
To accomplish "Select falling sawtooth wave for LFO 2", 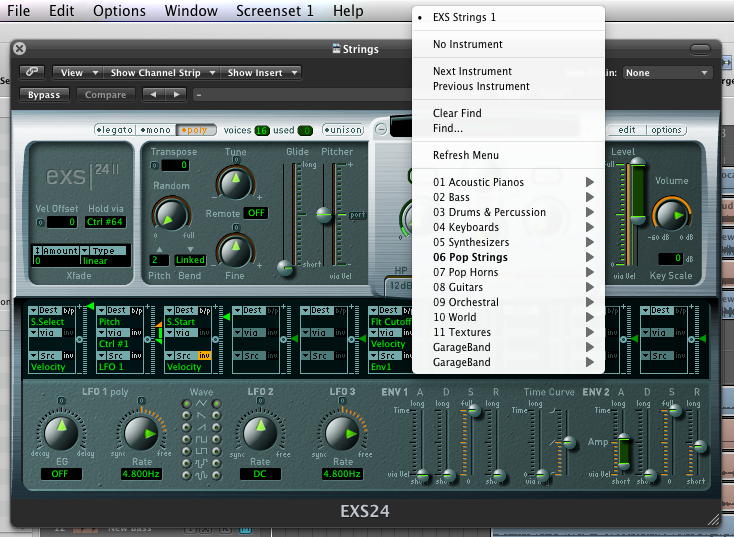I will pyautogui.click(x=217, y=415).
